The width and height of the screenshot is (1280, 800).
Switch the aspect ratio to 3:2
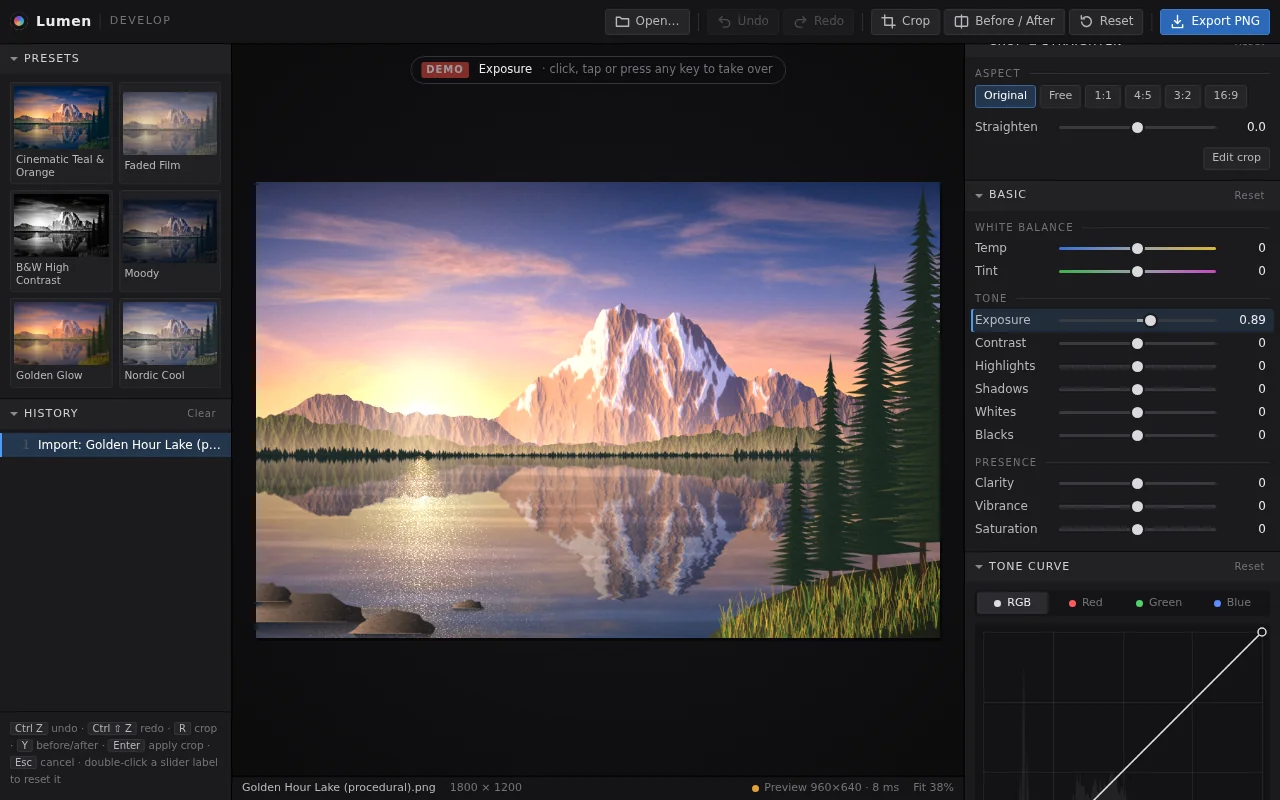click(1183, 96)
